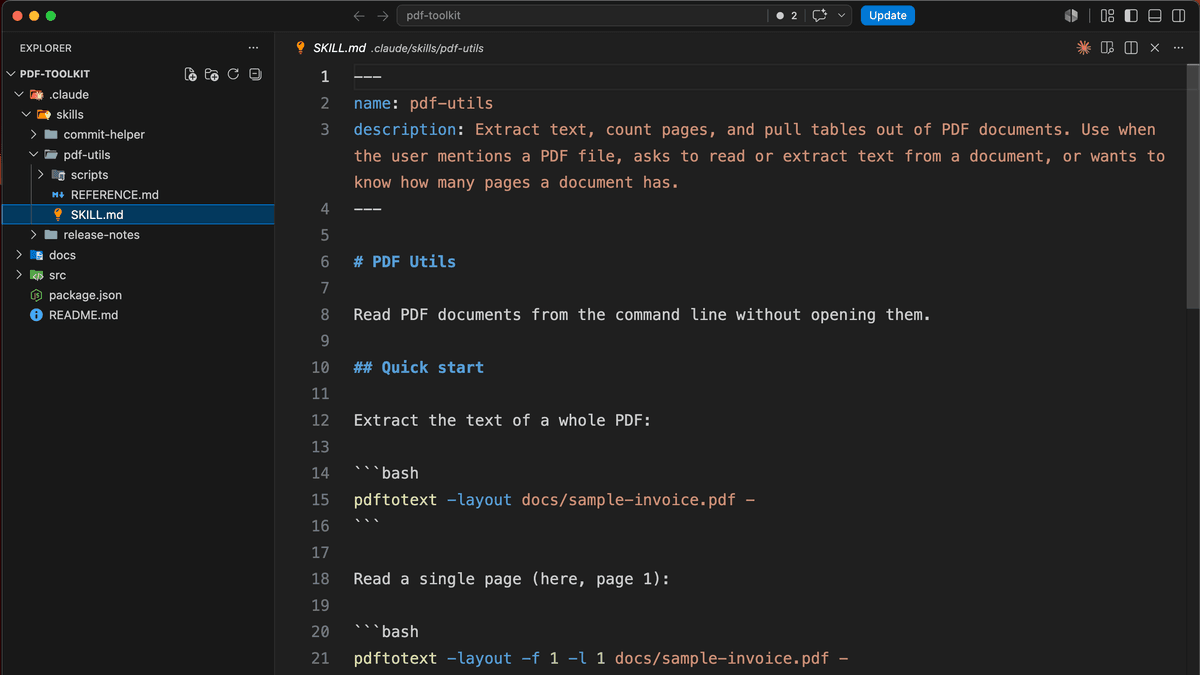1200x675 pixels.
Task: Collapse the .claude folder chevron
Action: (19, 94)
